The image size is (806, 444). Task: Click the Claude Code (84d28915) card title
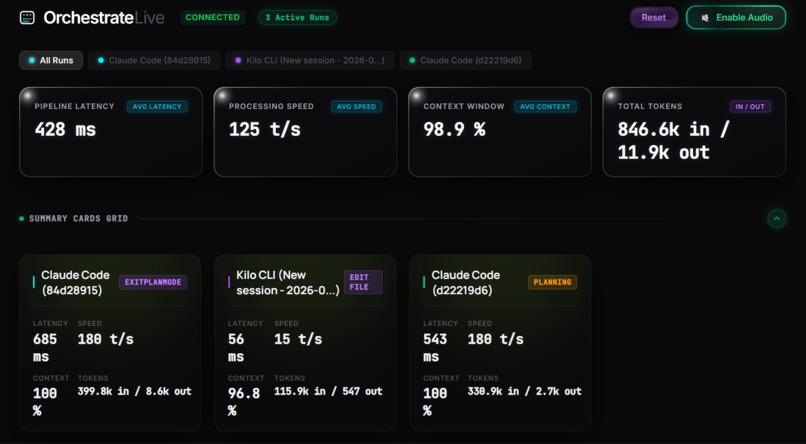(75, 283)
